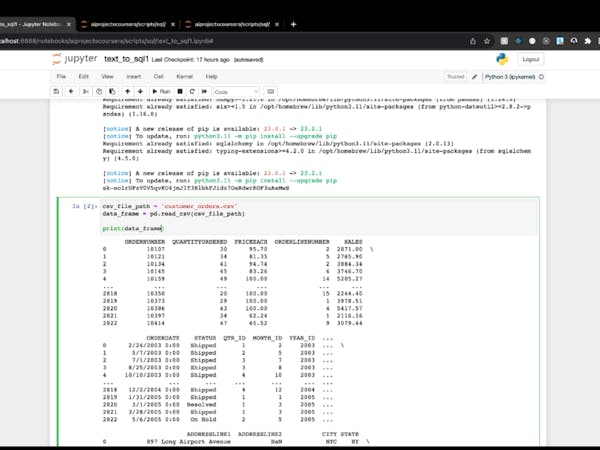Screen dimensions: 600x450
Task: Click the In [2] cell prompt
Action: click(85, 206)
